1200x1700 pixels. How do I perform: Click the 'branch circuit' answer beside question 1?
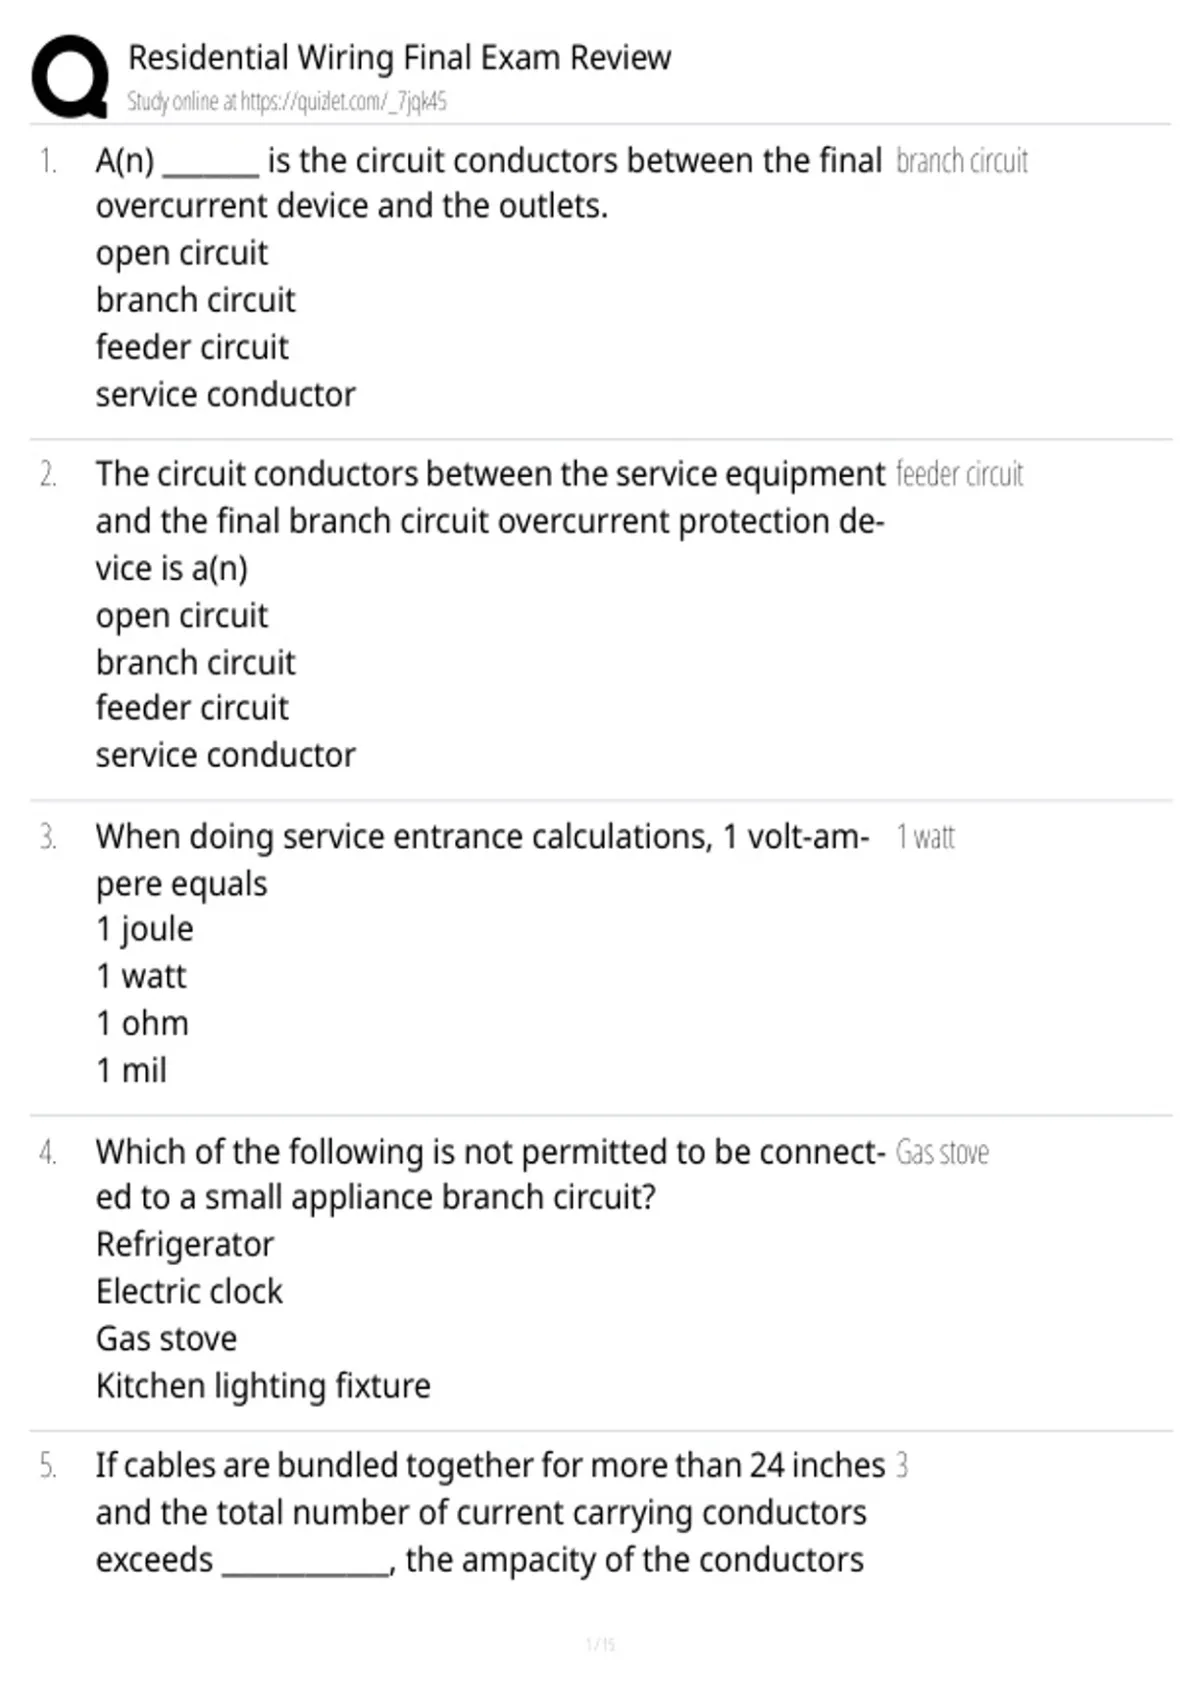962,161
